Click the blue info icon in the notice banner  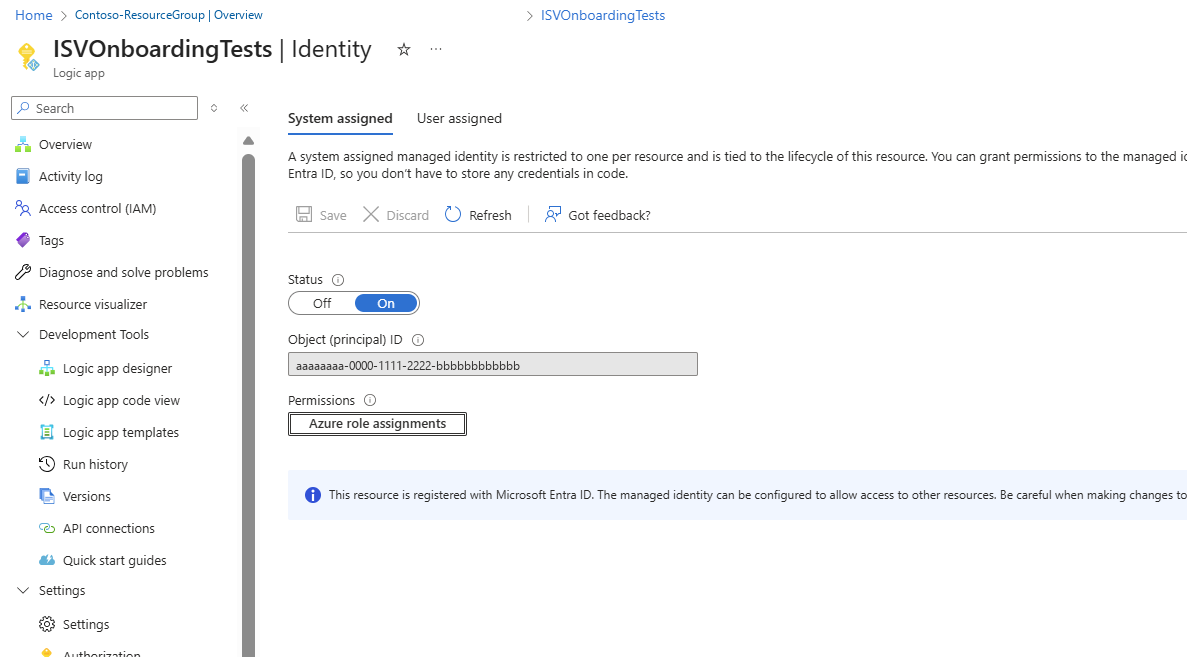click(x=313, y=495)
